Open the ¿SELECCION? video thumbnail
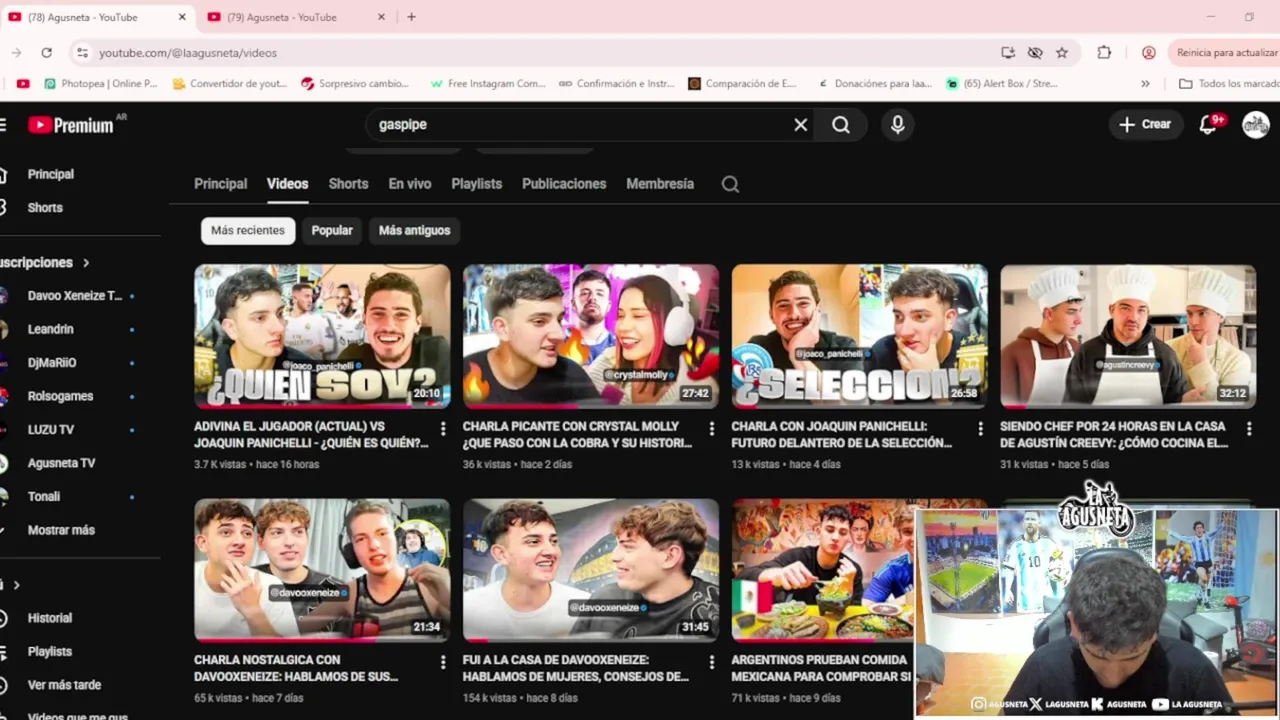This screenshot has height=720, width=1280. click(x=860, y=336)
